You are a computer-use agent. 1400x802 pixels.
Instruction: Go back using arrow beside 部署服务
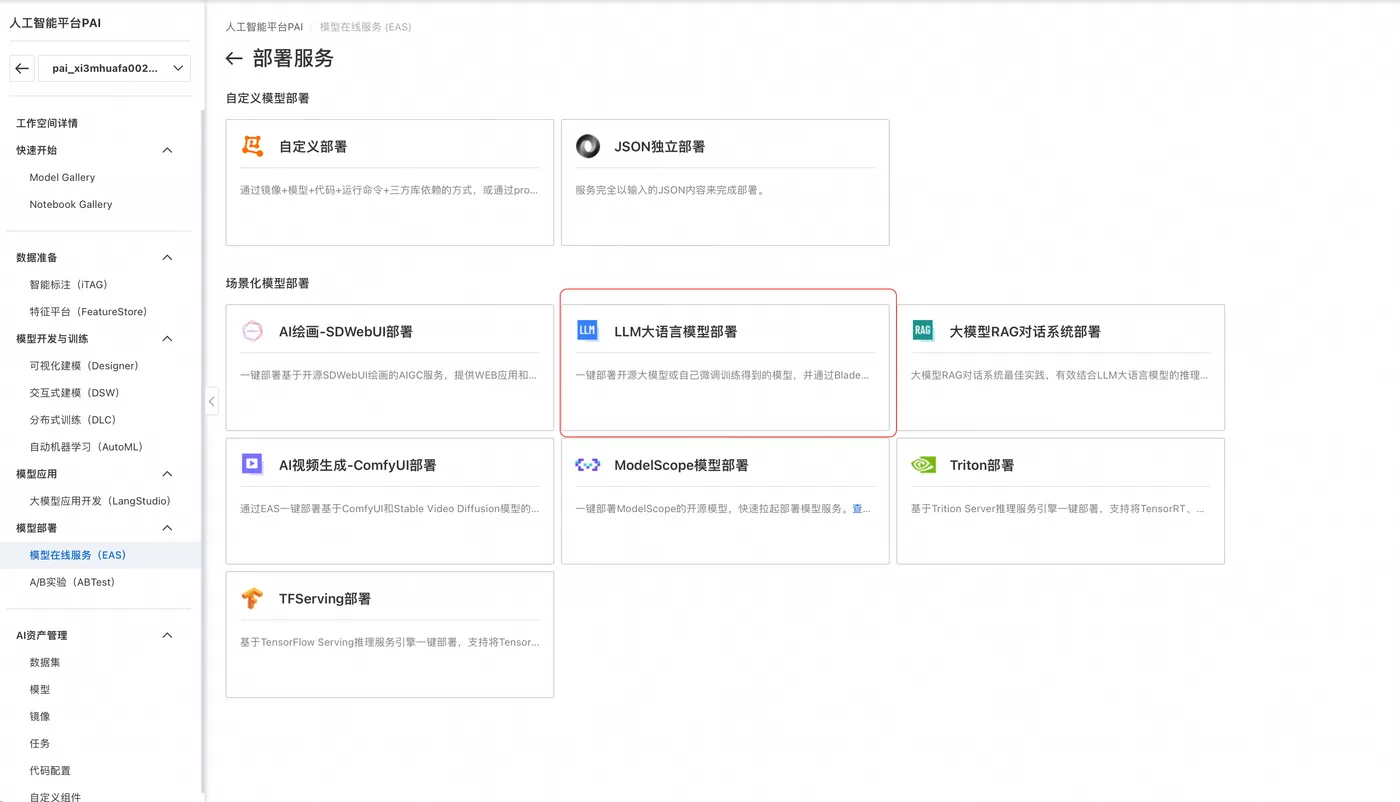(234, 59)
